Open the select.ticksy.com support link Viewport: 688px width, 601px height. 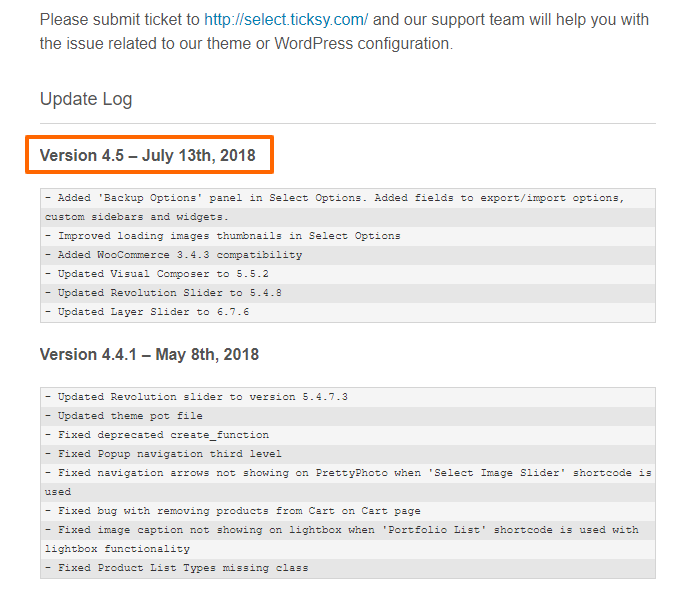pyautogui.click(x=286, y=20)
